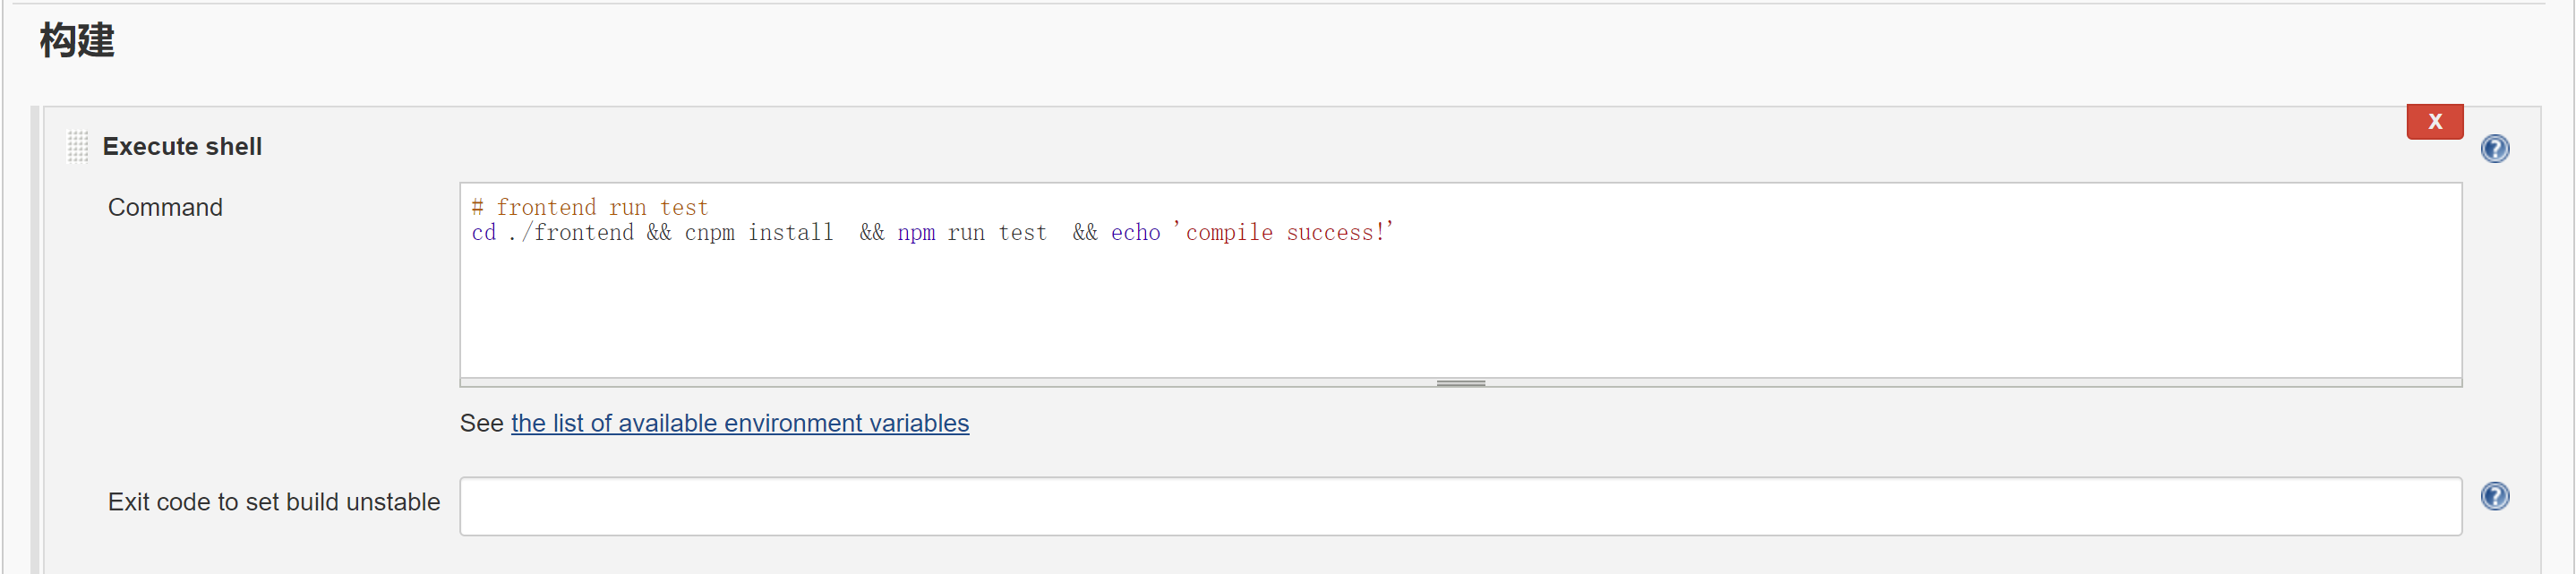
Task: Click the word 'See' before the environment link
Action: pyautogui.click(x=481, y=423)
